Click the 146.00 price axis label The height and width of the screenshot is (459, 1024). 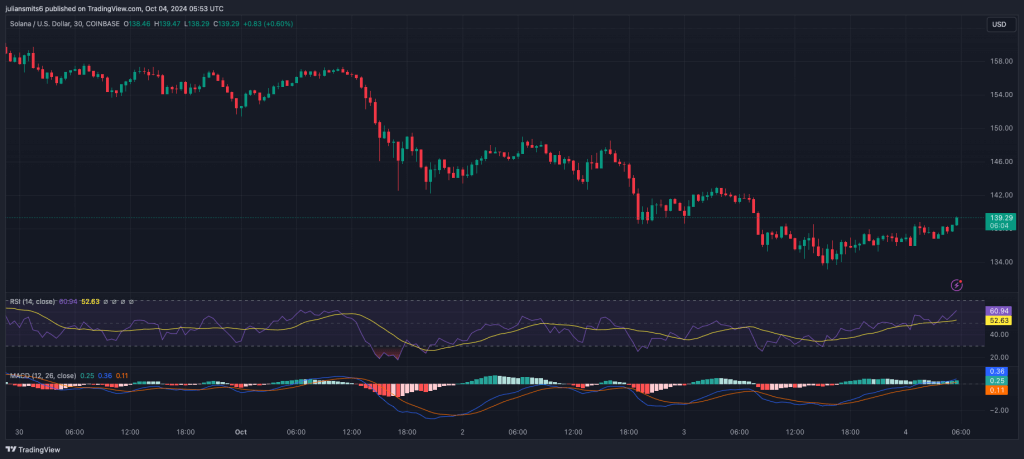coord(1001,161)
